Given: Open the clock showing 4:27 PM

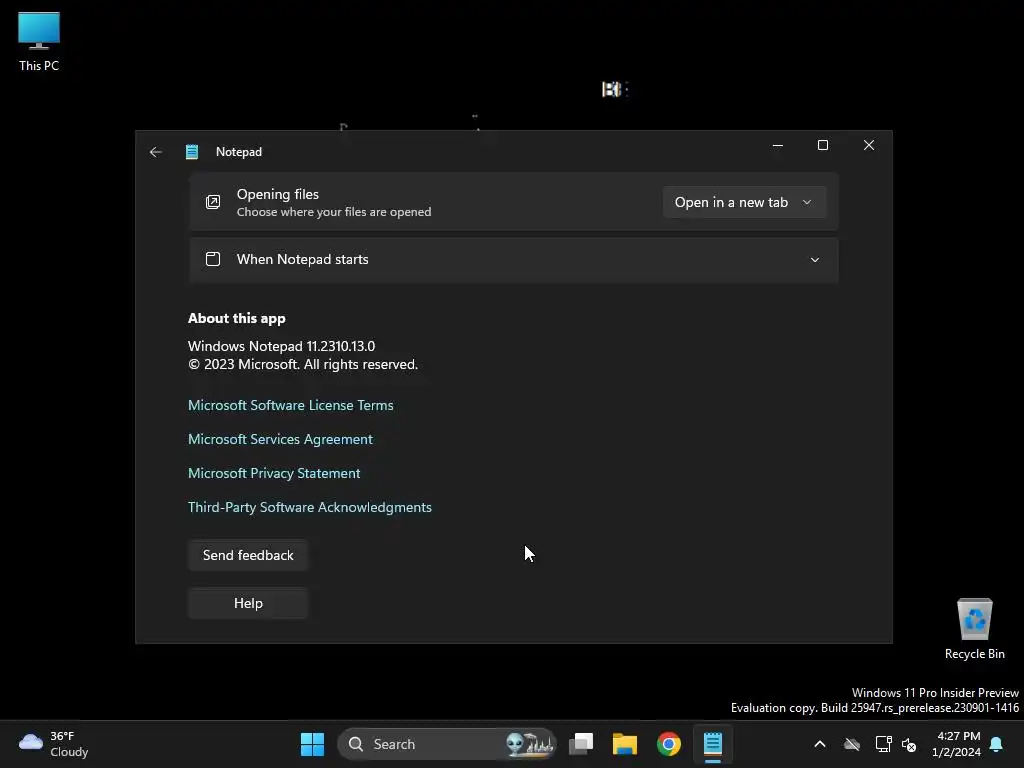Looking at the screenshot, I should click(x=956, y=744).
